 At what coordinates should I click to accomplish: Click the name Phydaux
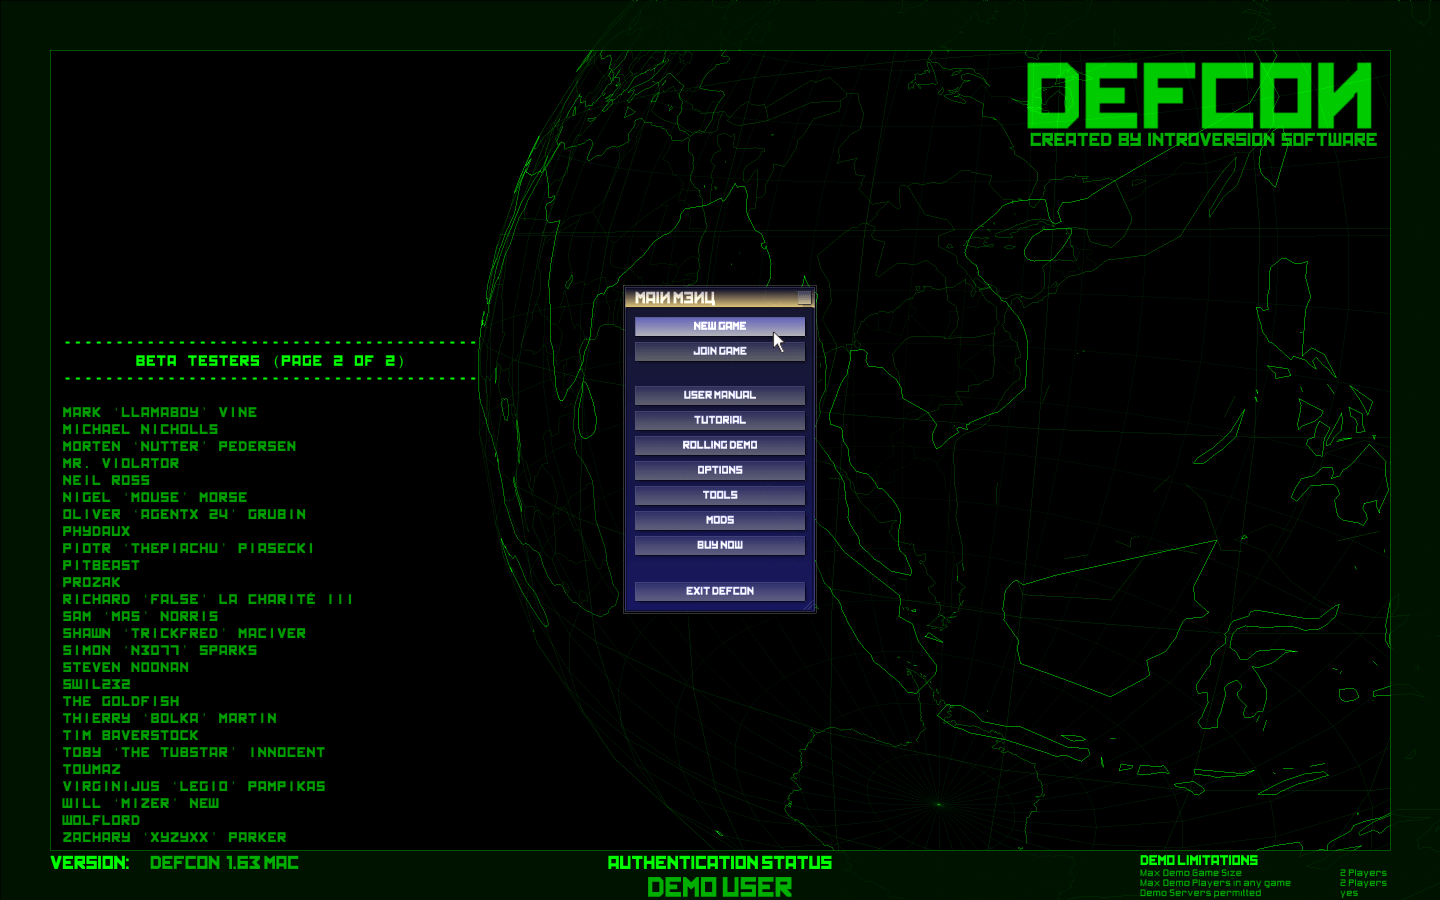[x=96, y=531]
